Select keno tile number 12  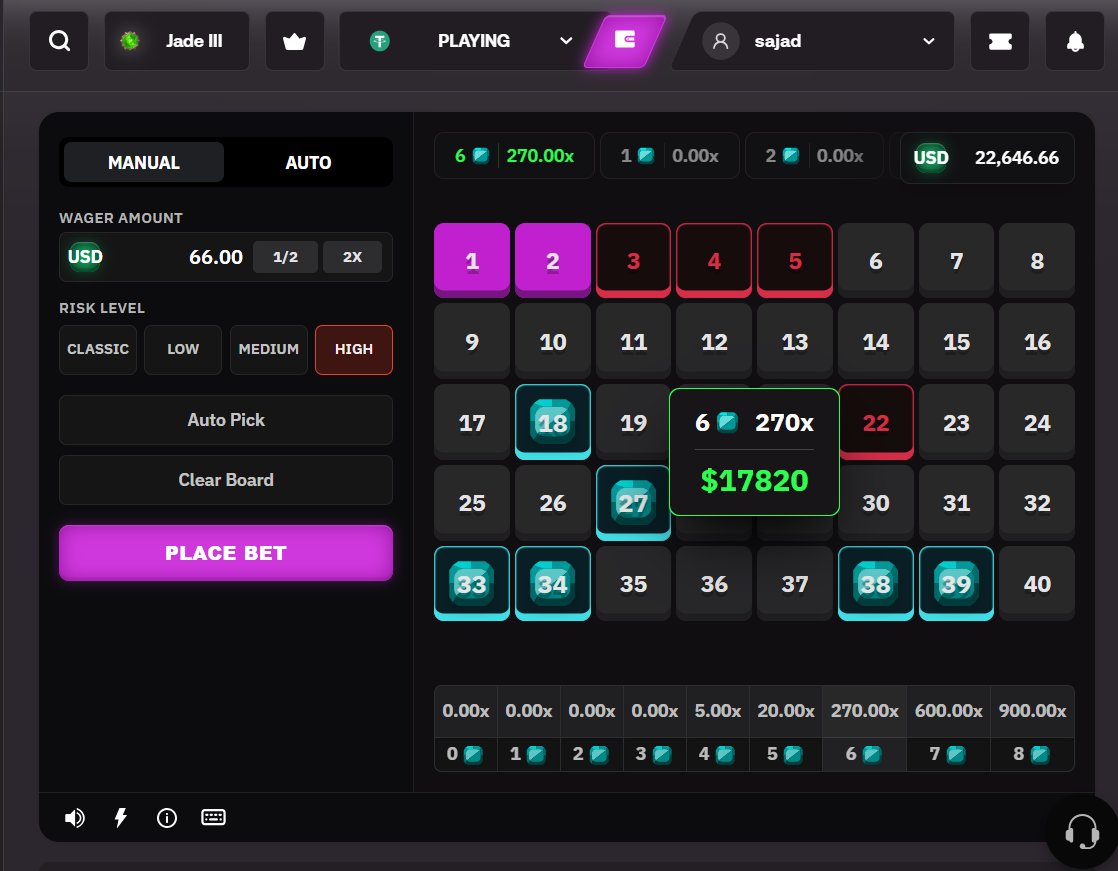pyautogui.click(x=714, y=341)
